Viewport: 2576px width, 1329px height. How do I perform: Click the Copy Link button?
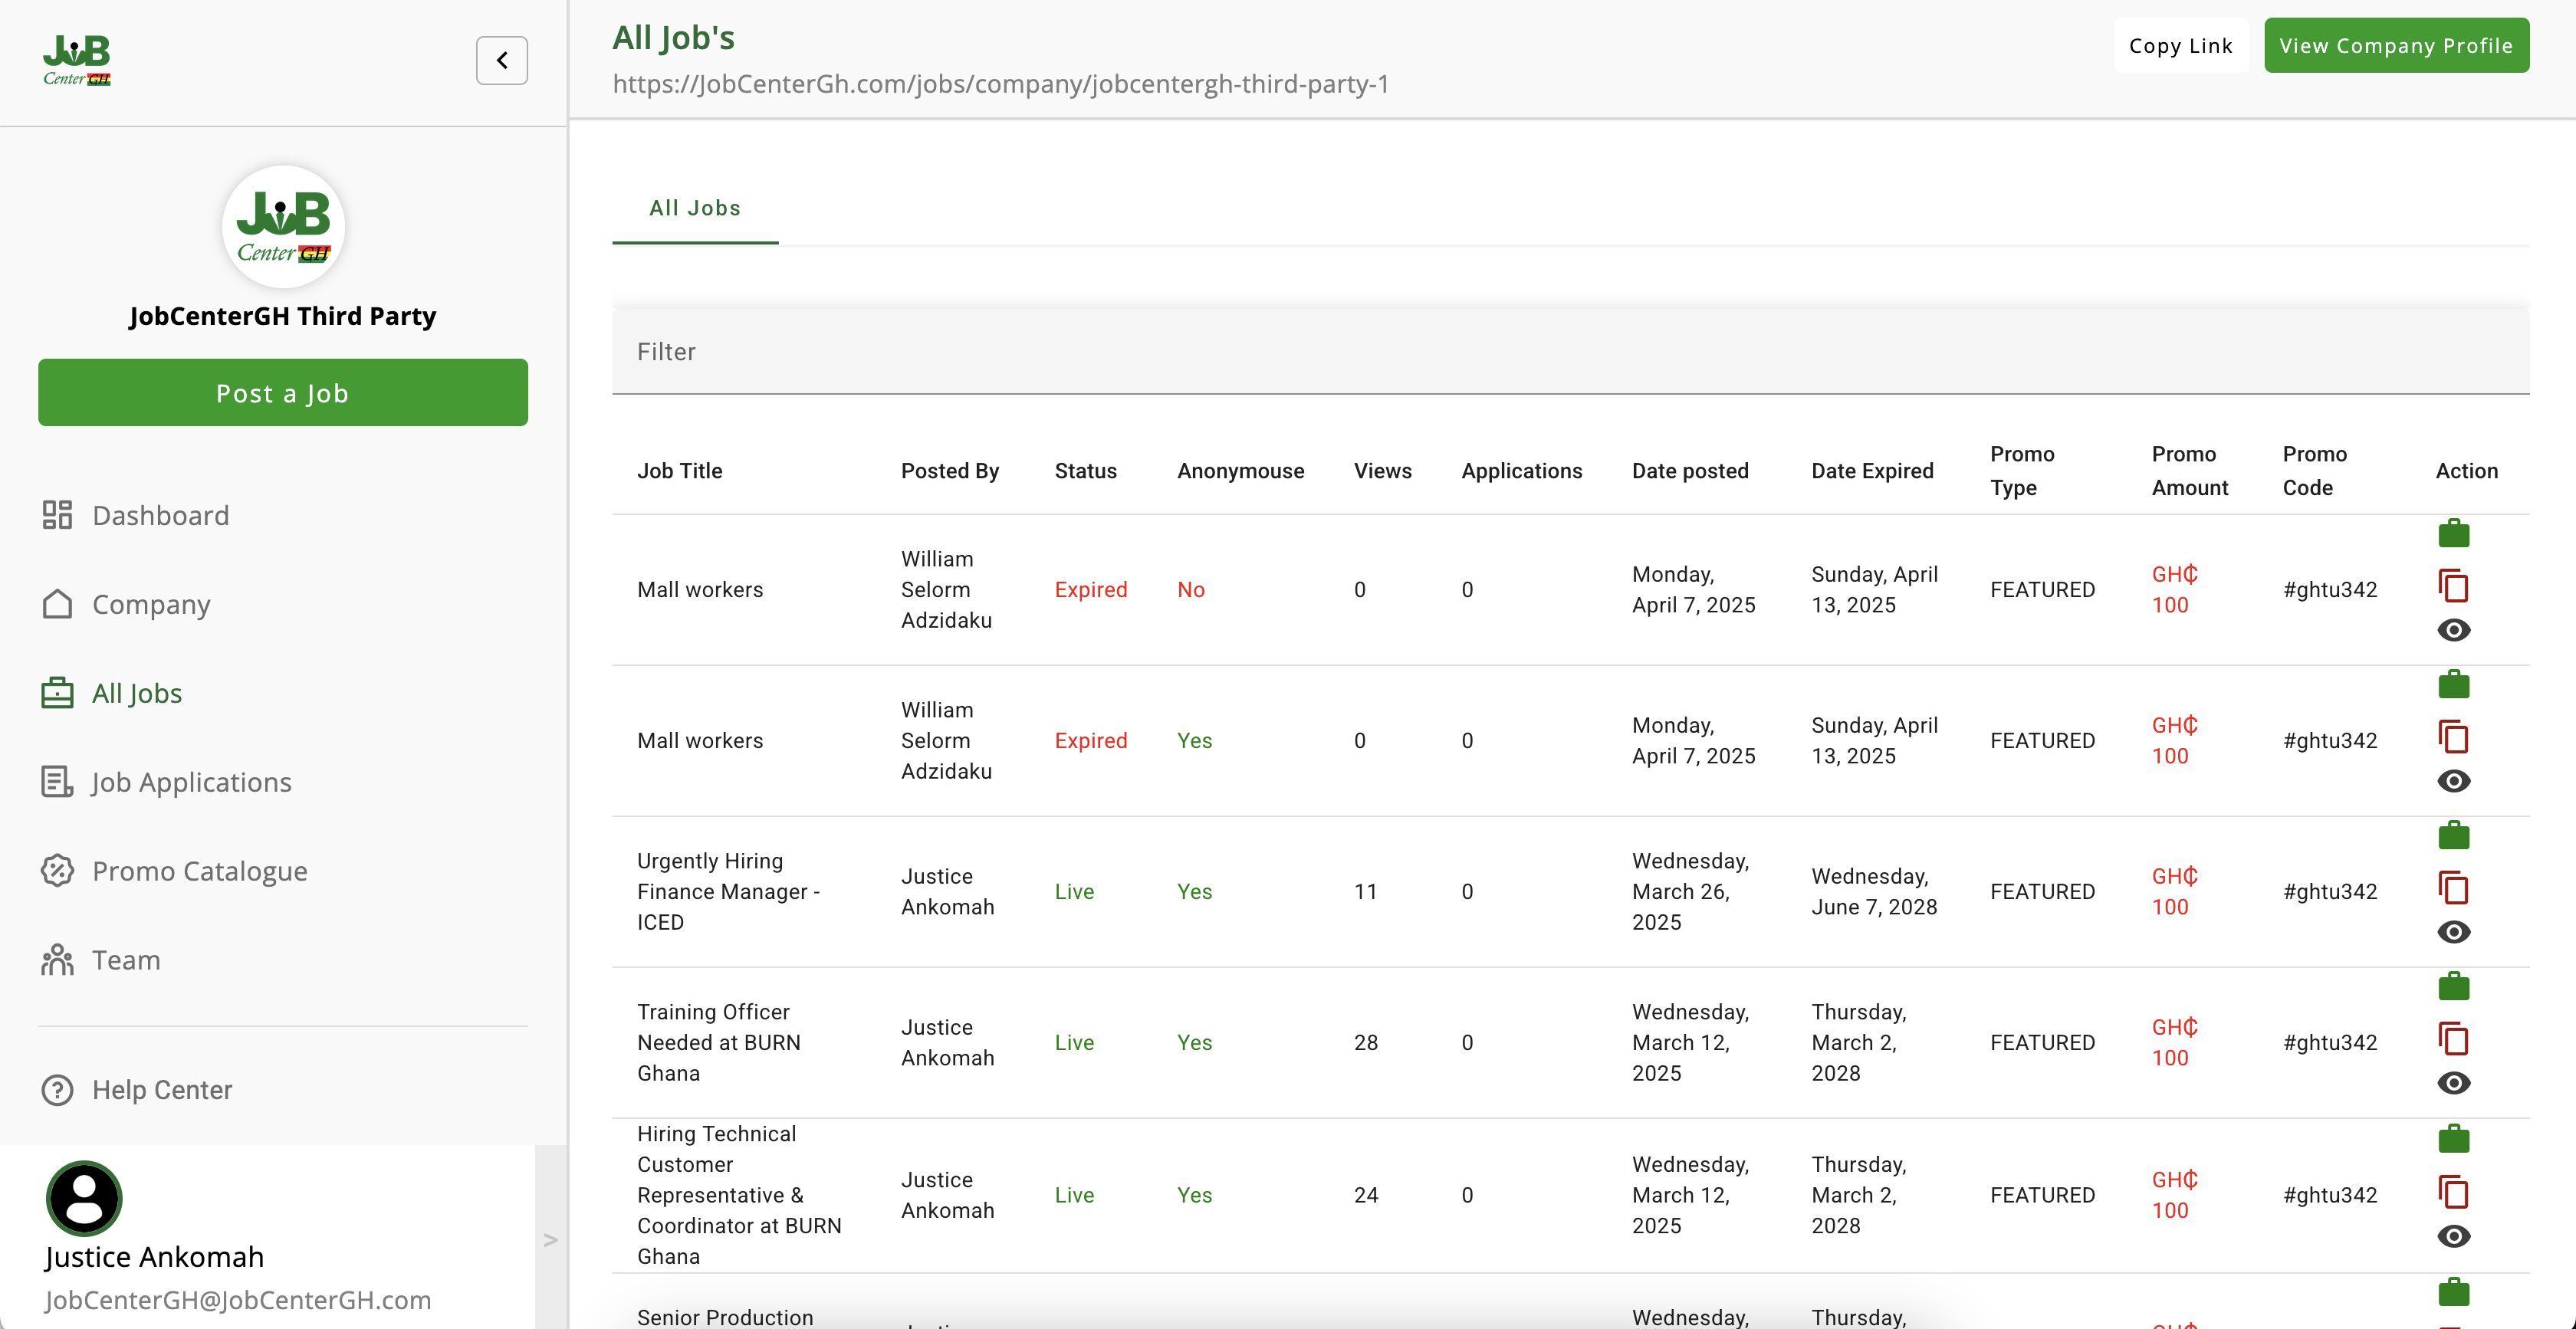point(2180,46)
